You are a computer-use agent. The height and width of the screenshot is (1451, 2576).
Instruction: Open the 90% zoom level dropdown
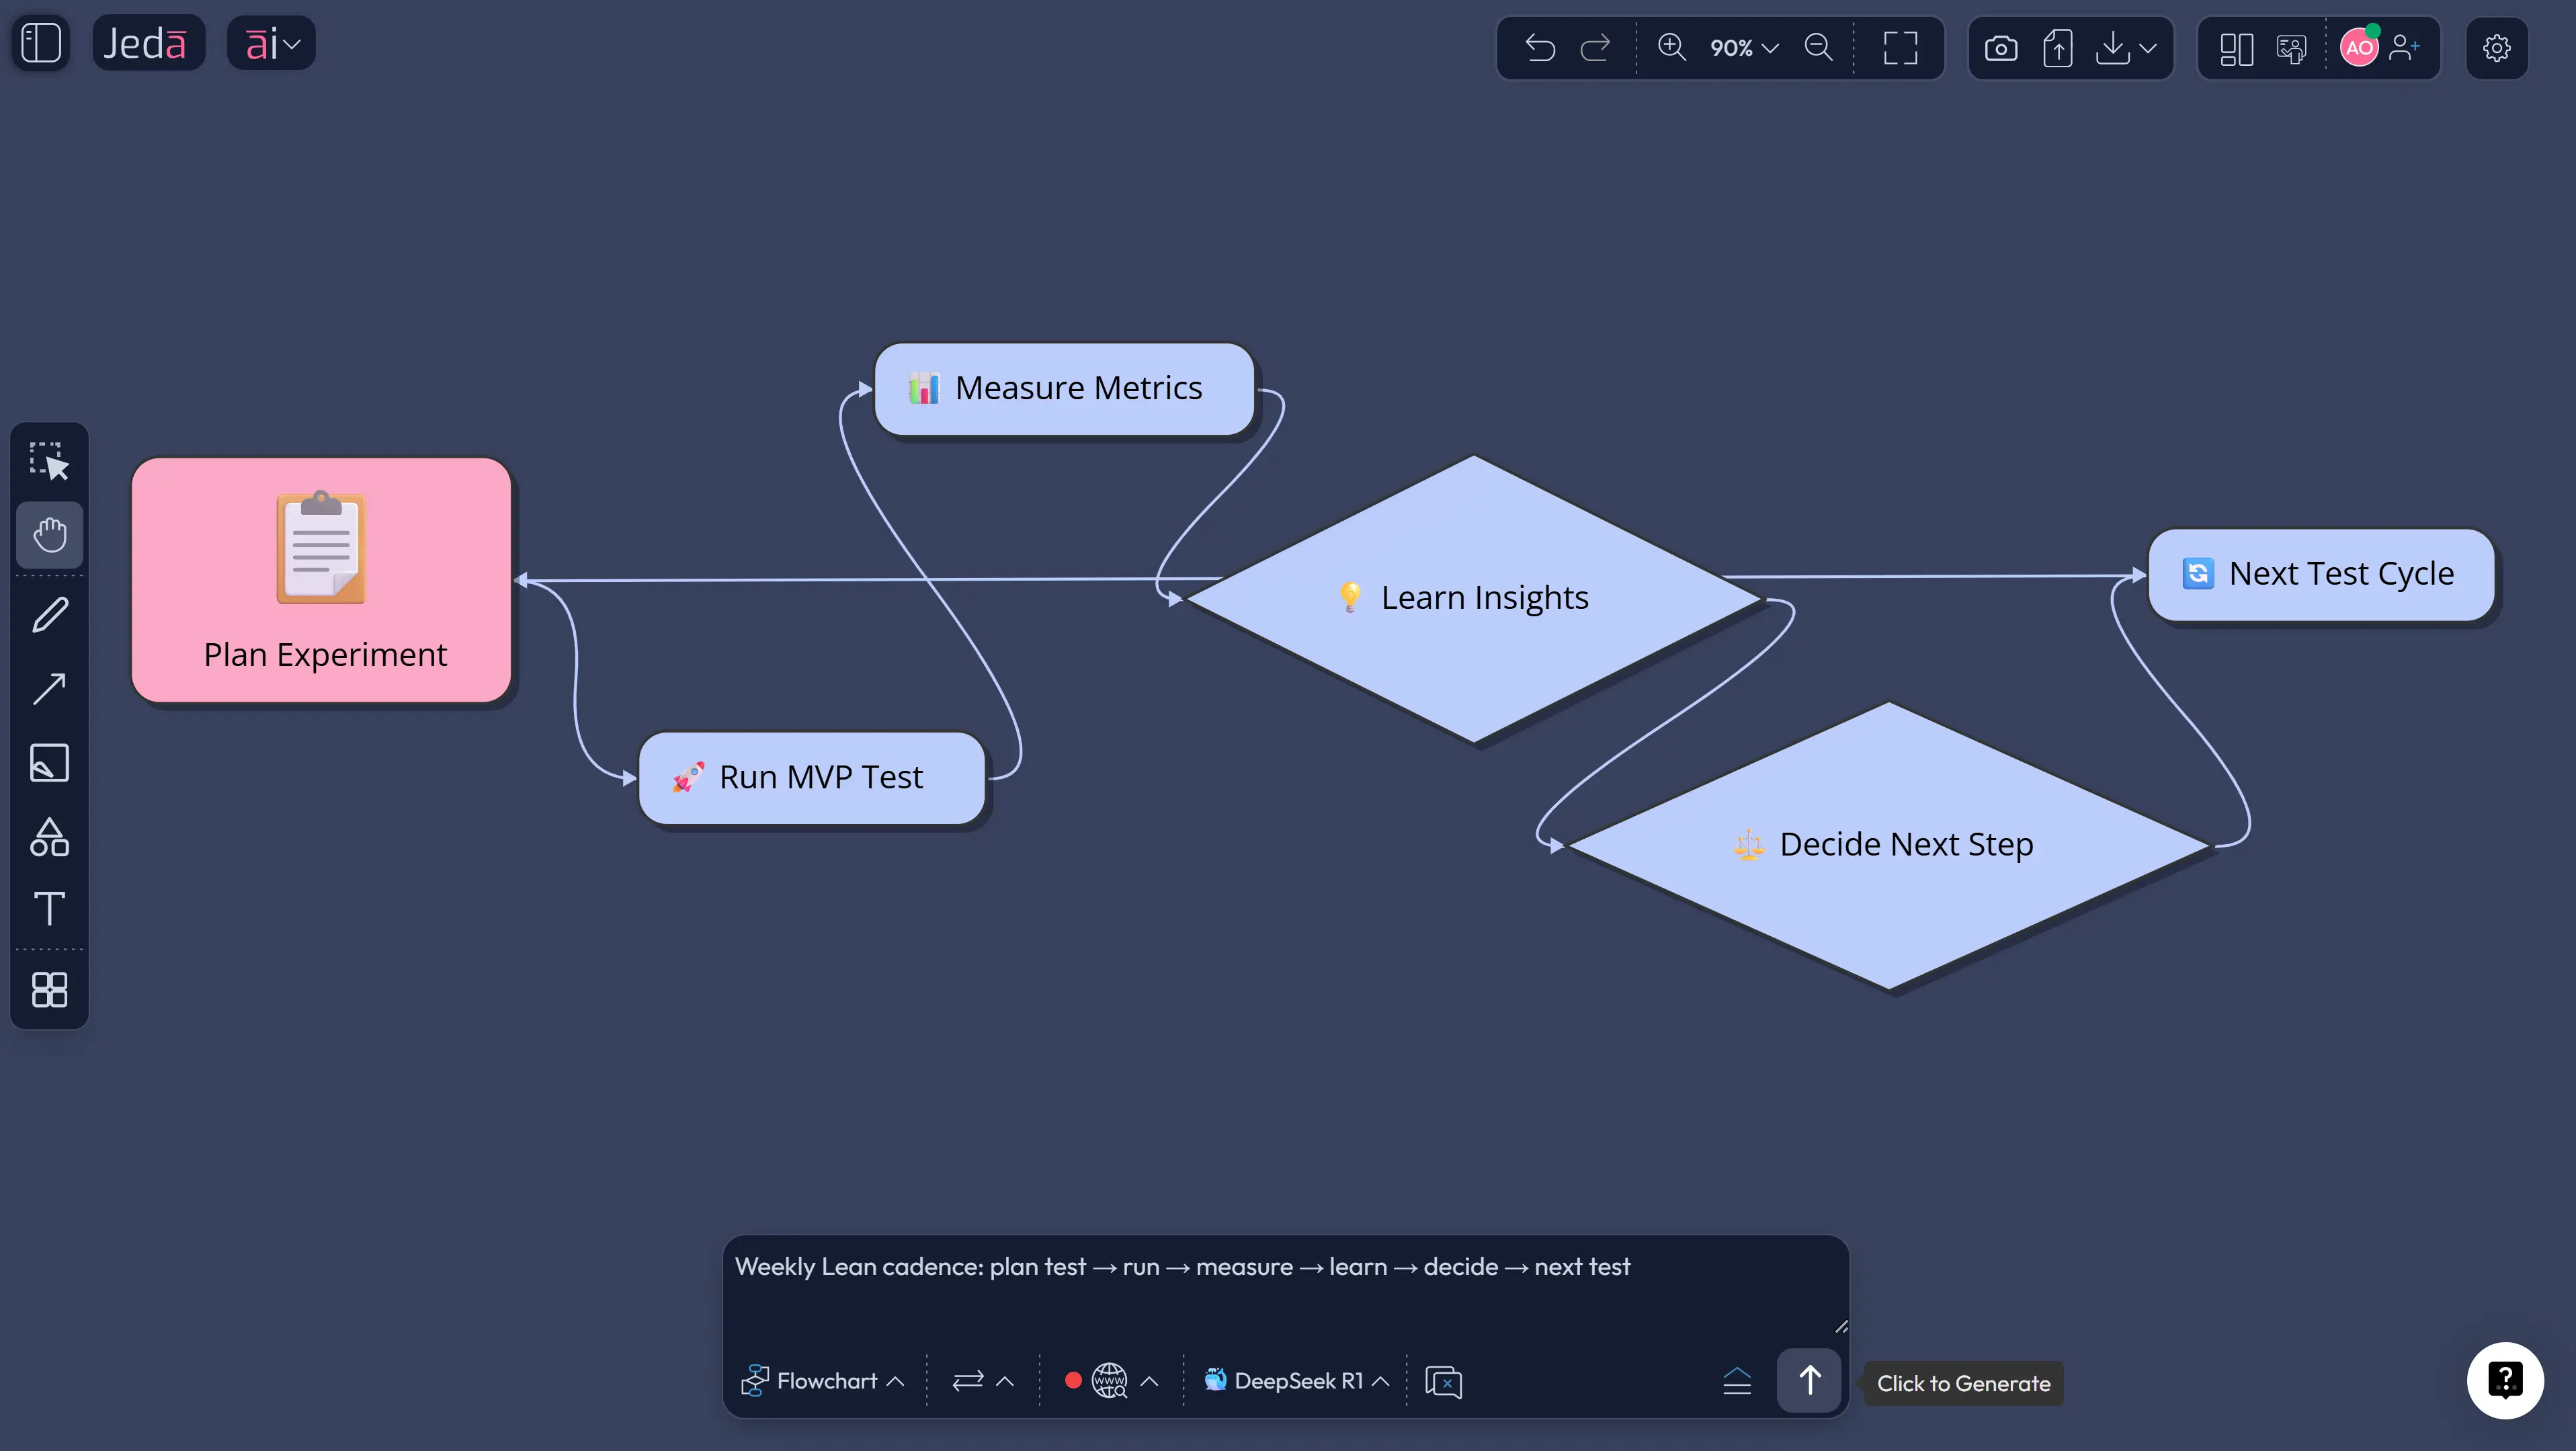(x=1743, y=48)
